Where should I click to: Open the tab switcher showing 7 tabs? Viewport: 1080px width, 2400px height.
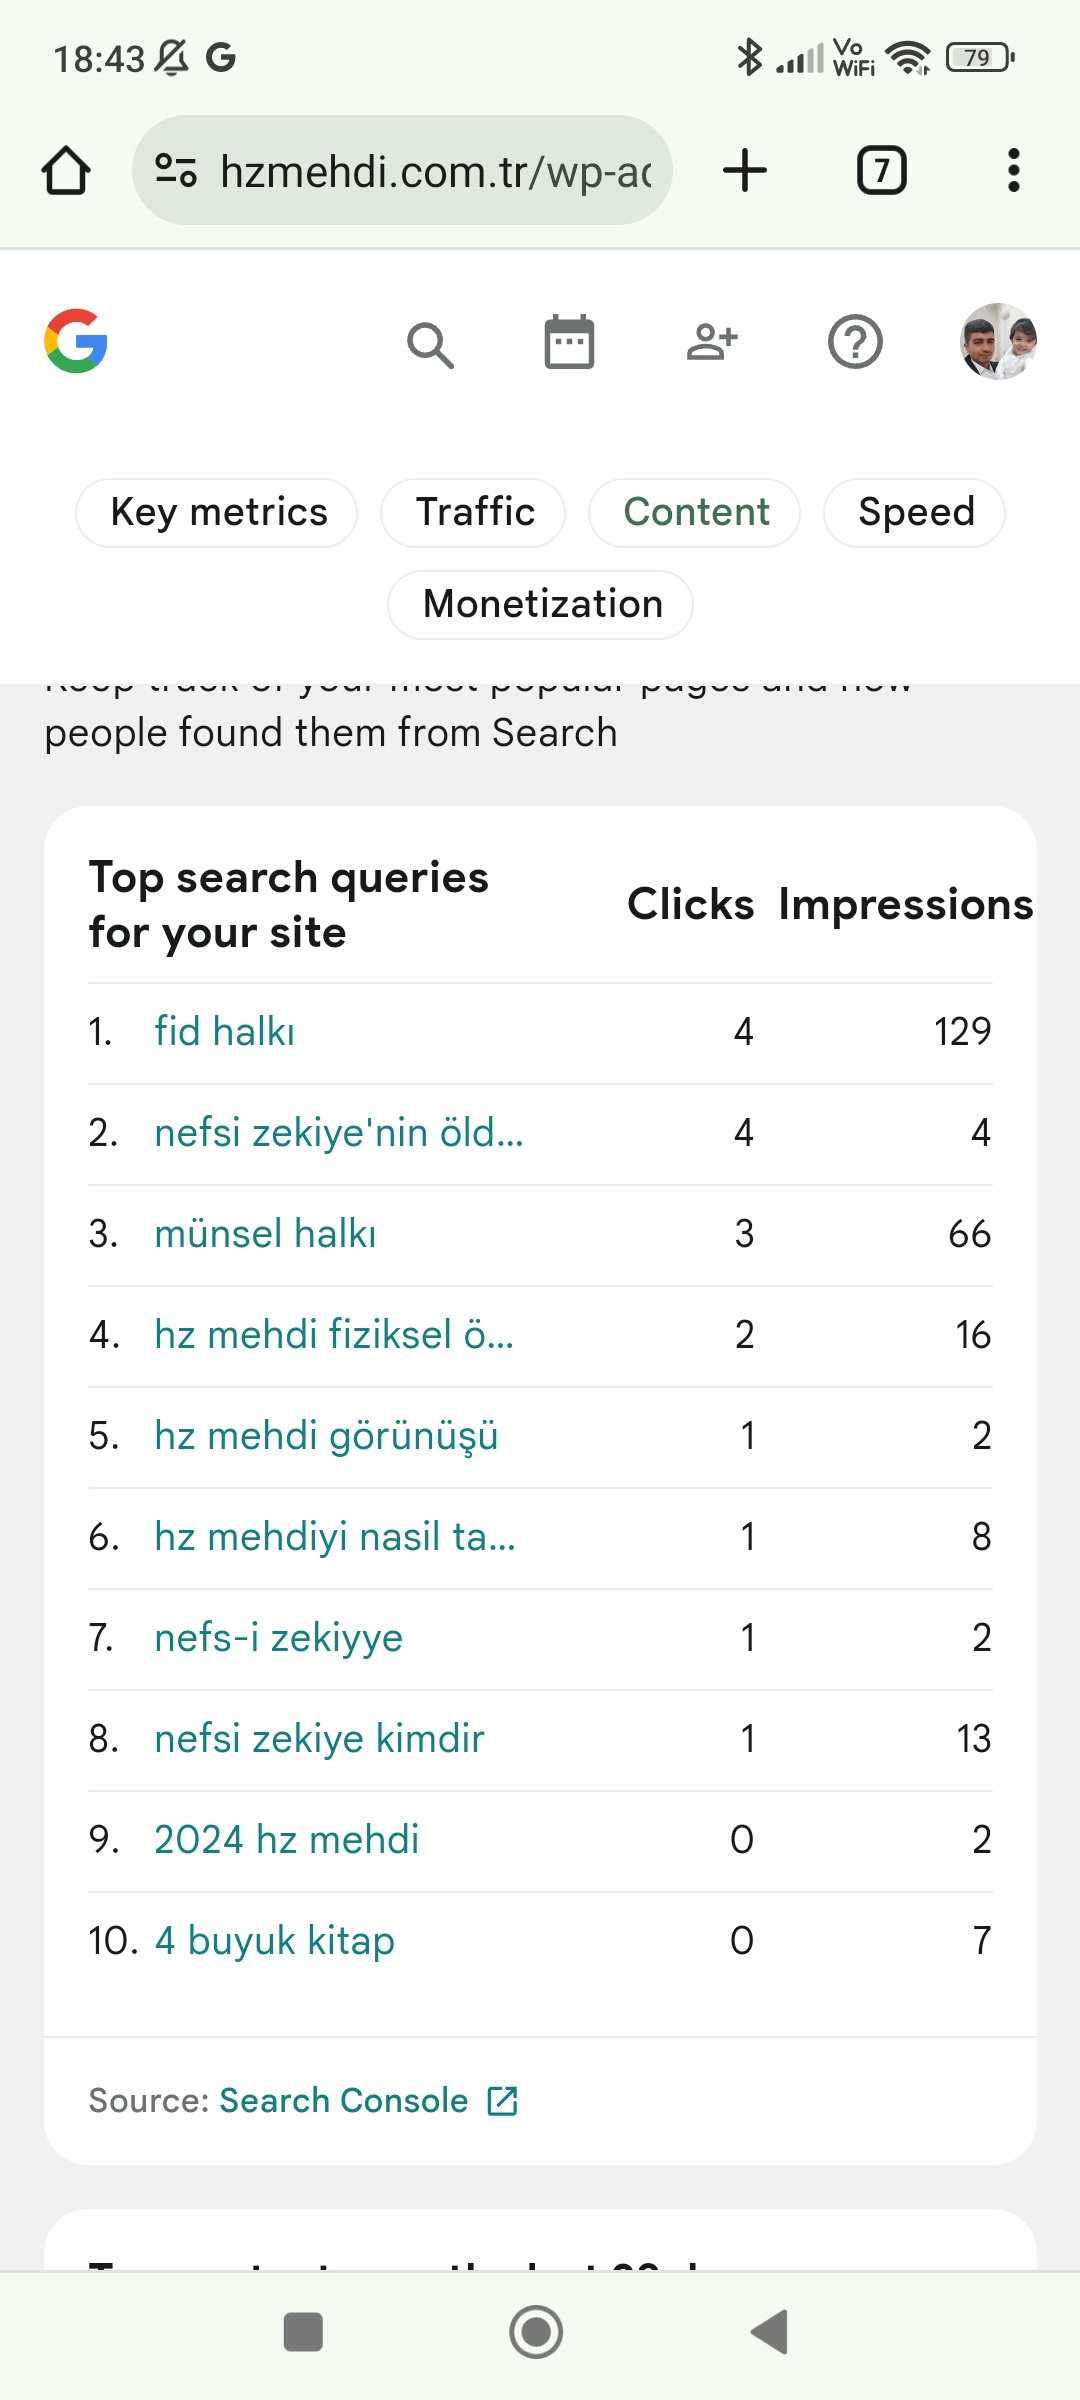tap(882, 170)
